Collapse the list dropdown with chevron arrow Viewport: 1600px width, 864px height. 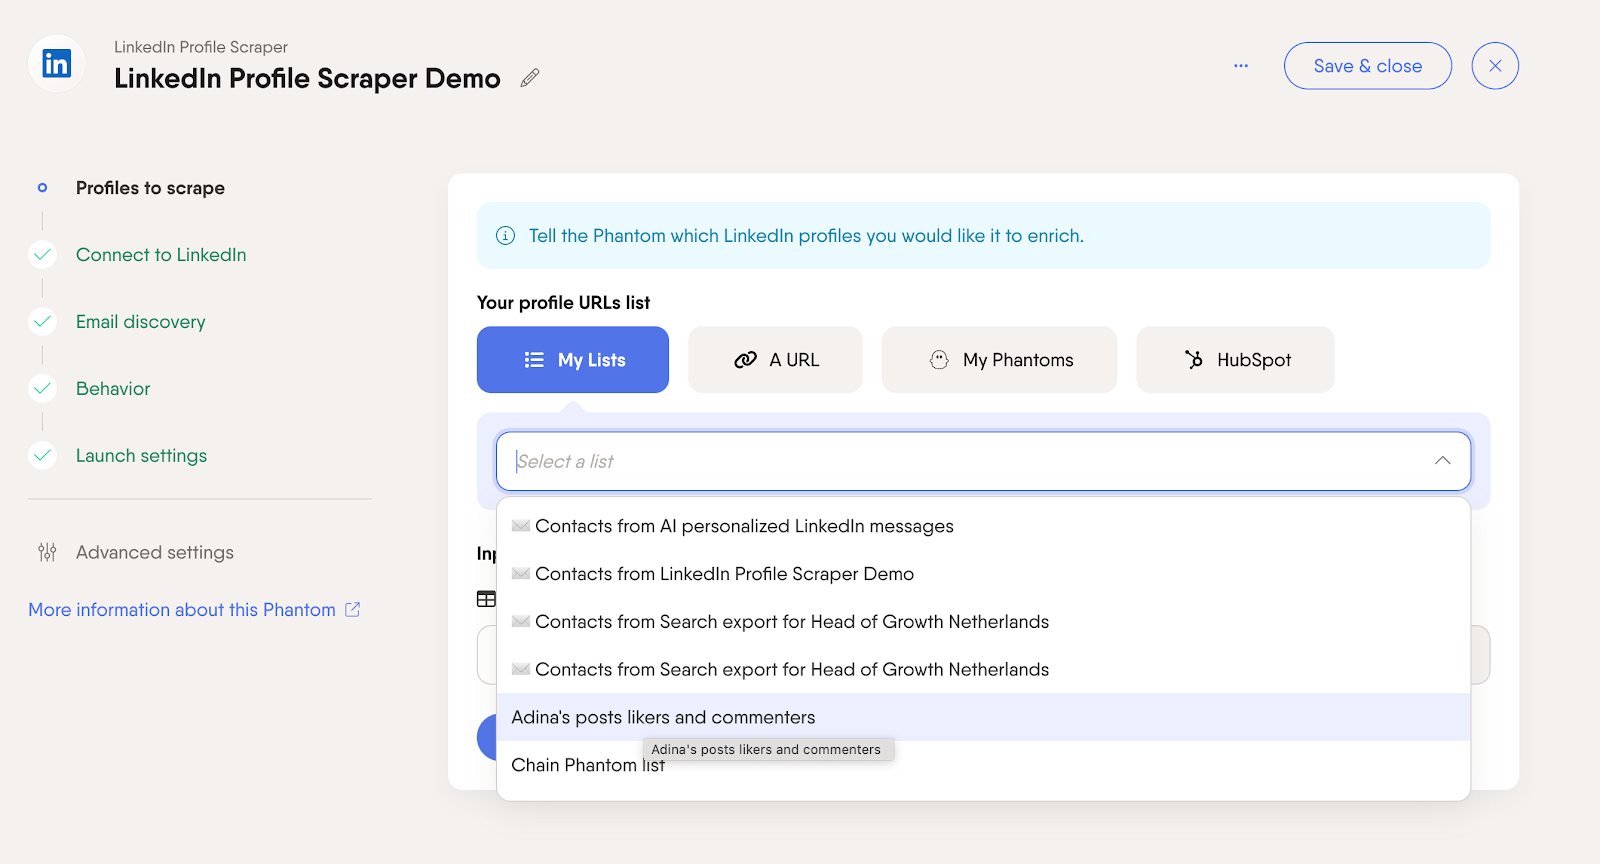coord(1442,461)
